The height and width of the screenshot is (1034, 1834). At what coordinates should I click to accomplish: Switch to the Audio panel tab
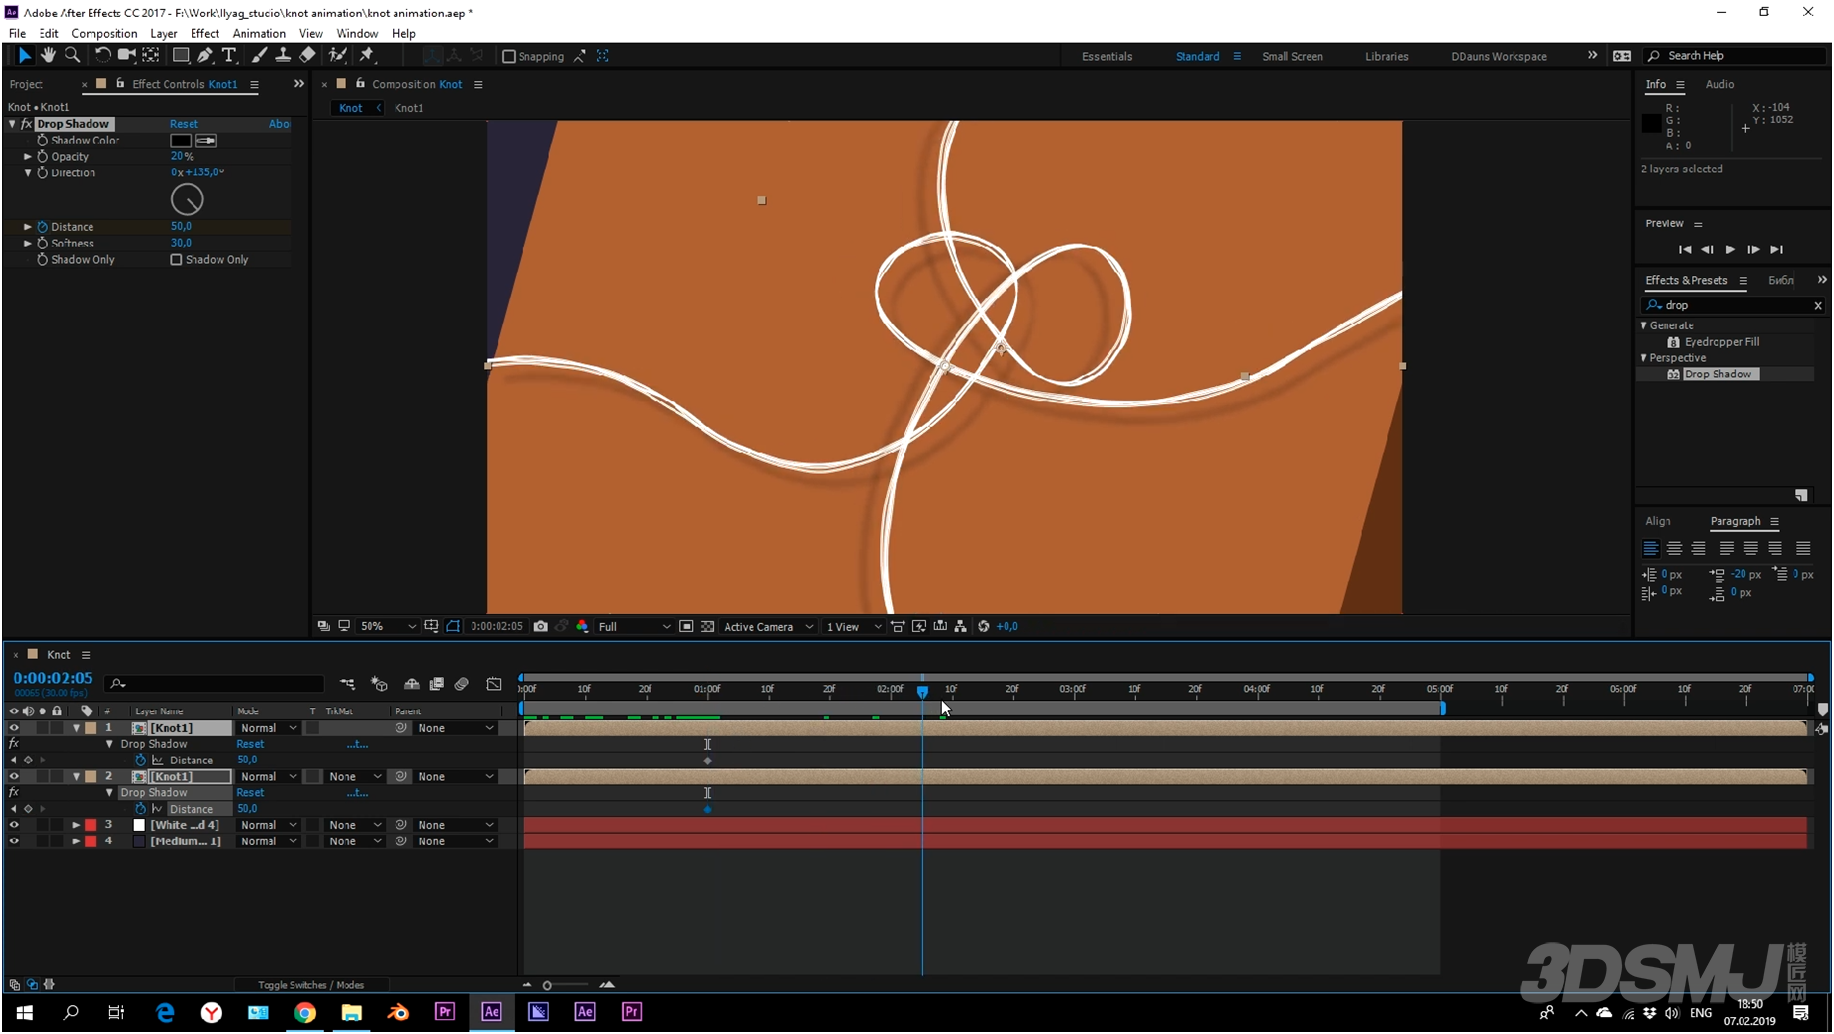[x=1720, y=85]
